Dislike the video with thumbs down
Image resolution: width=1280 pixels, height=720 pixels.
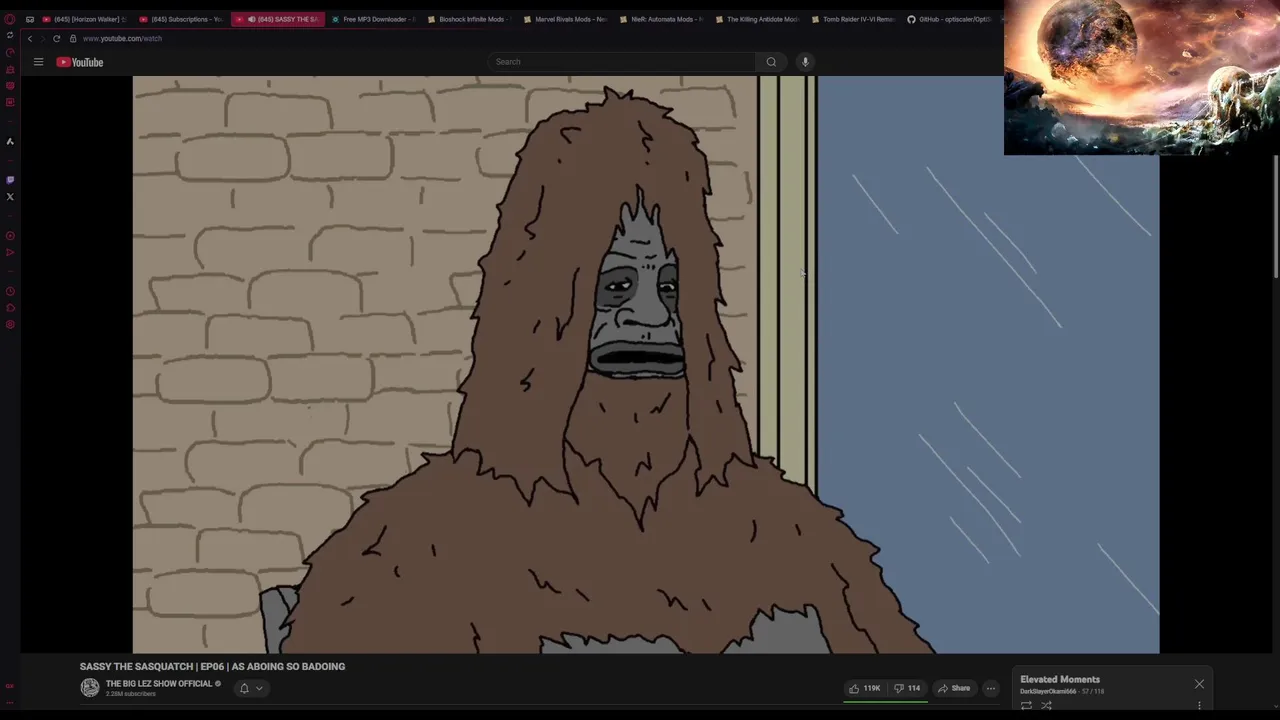coord(907,688)
